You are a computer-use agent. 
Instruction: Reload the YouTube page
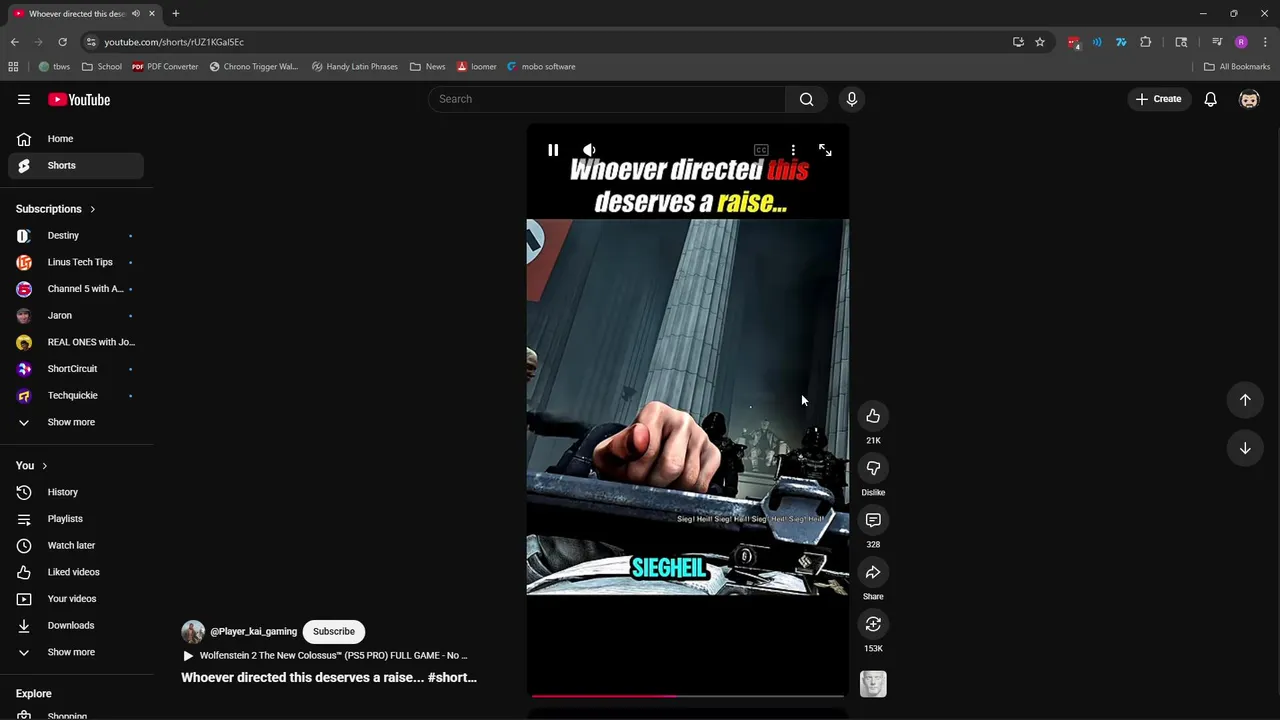(x=62, y=42)
